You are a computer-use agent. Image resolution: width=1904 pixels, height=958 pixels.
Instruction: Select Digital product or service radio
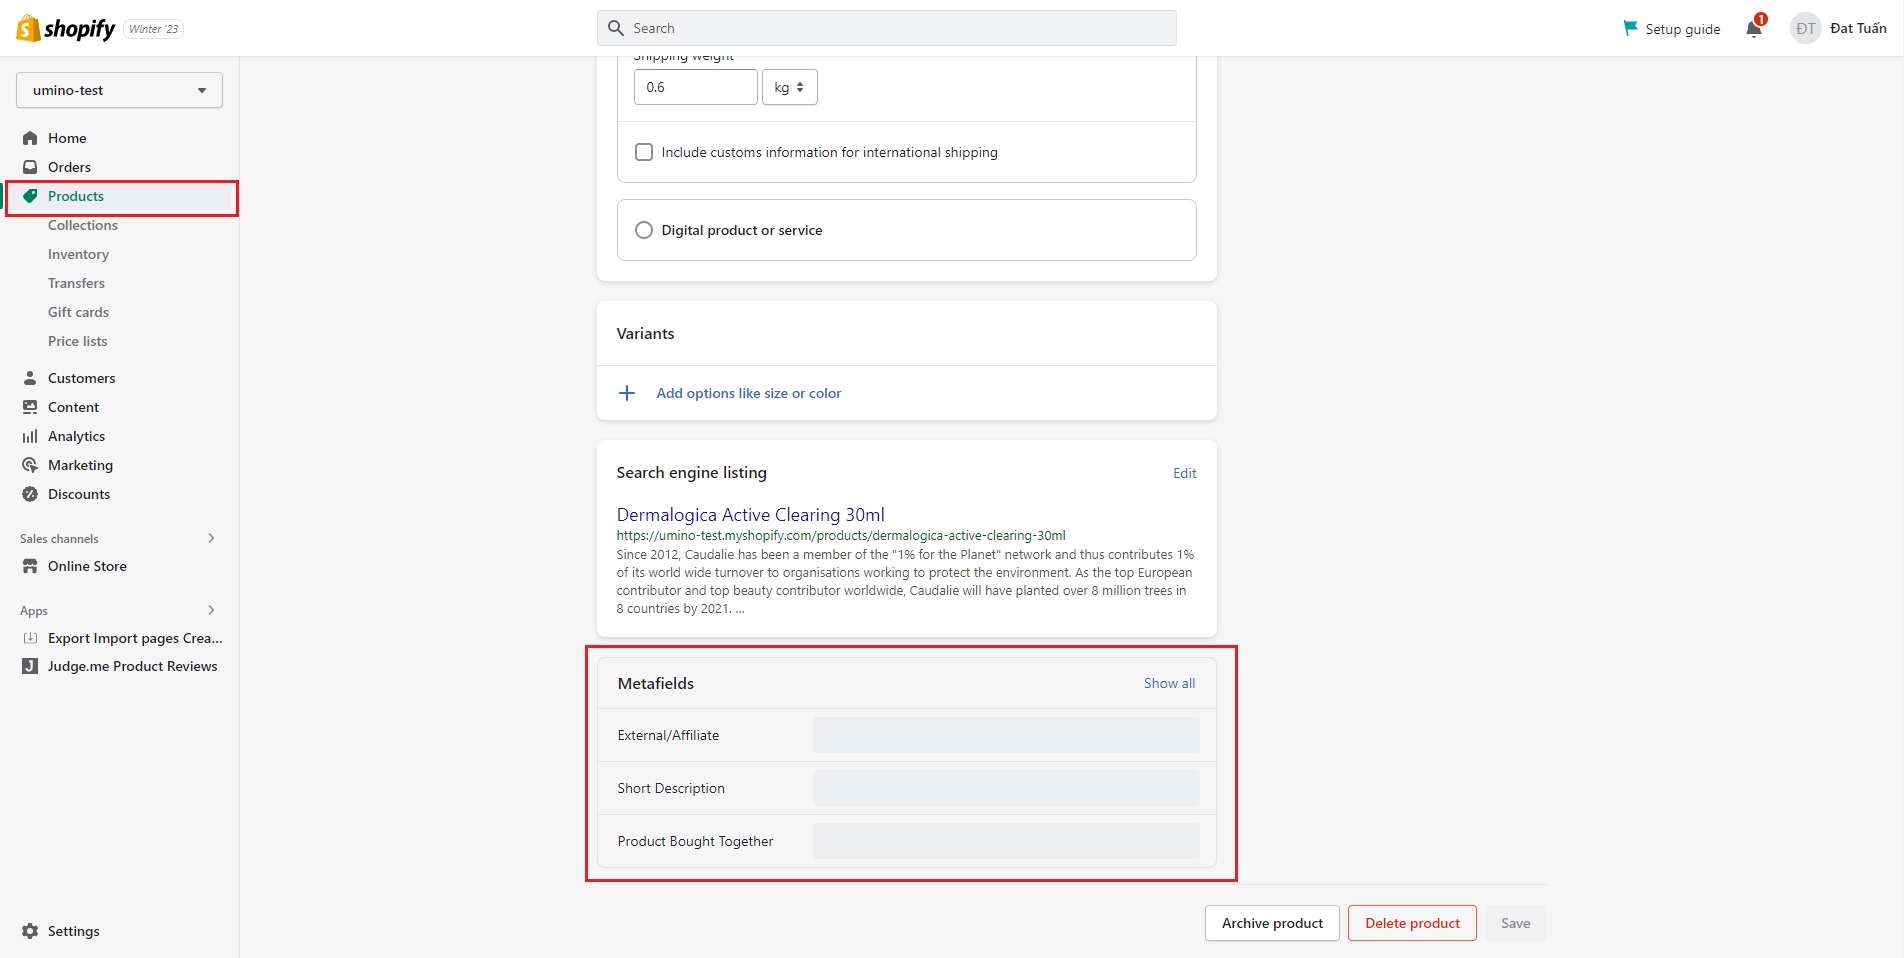tap(644, 230)
